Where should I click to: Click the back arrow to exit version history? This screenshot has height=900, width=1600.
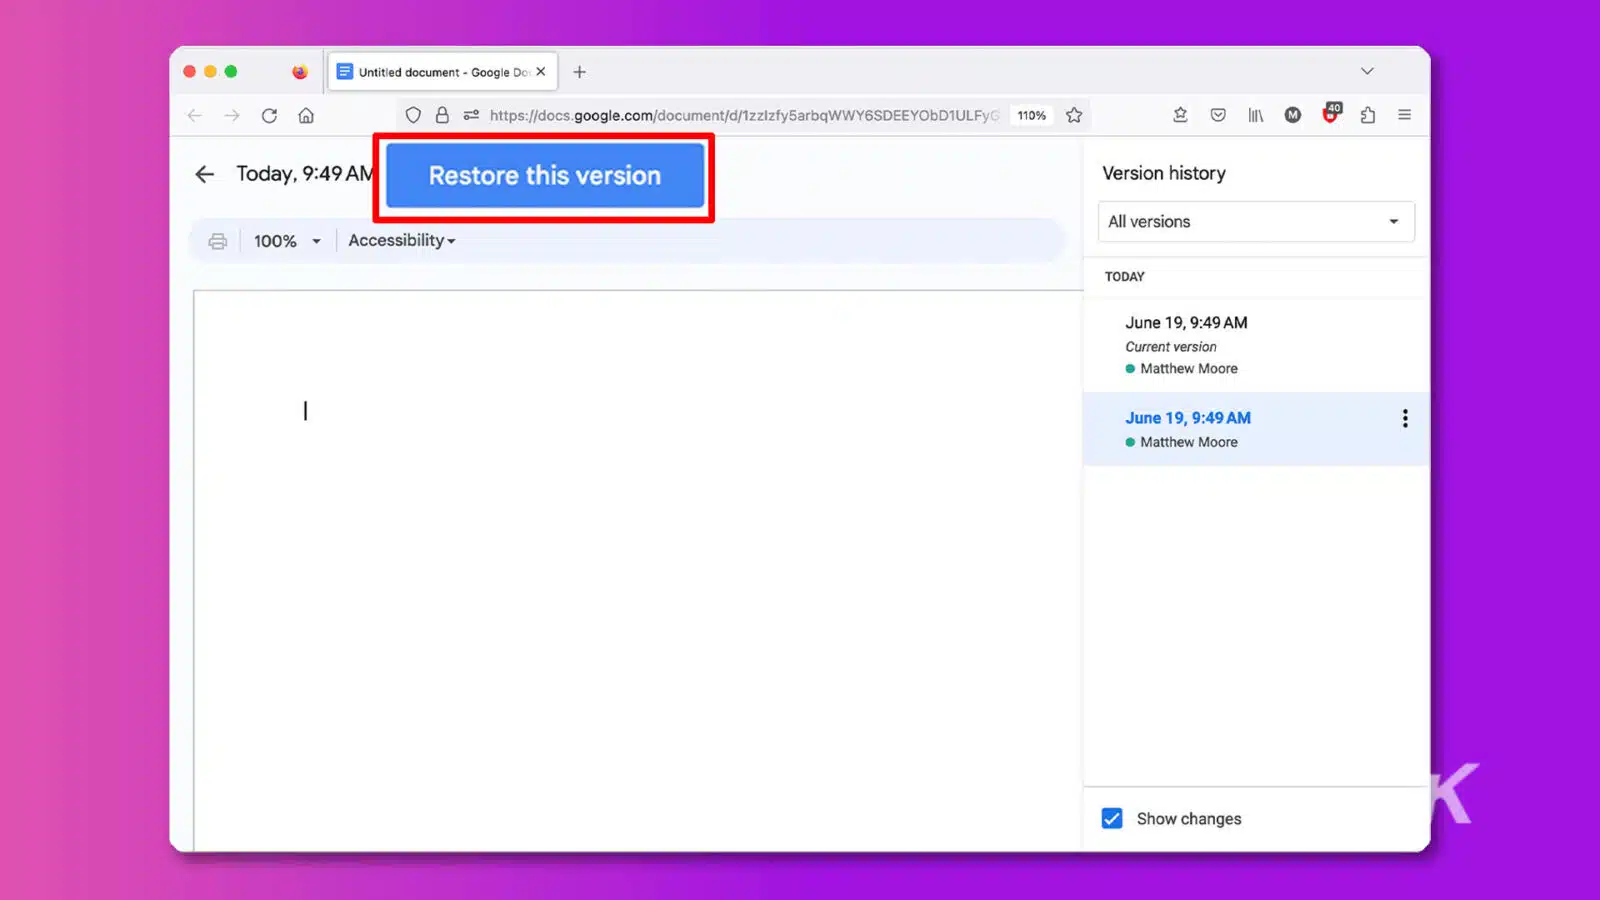(204, 174)
